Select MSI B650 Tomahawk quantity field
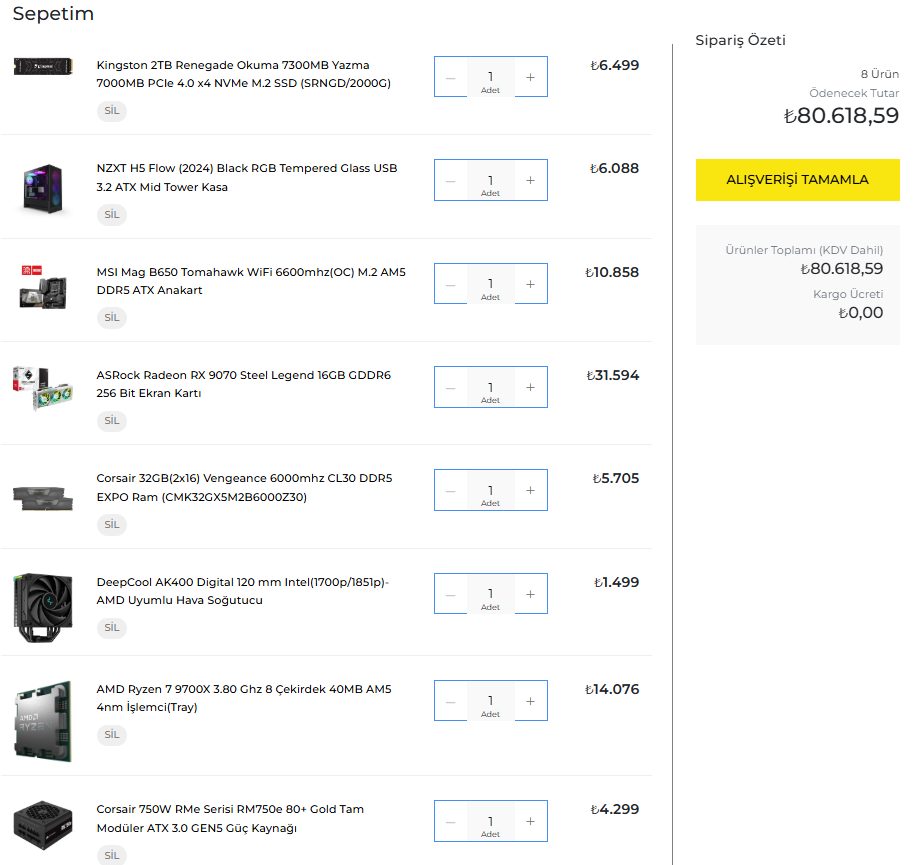The image size is (916, 865). pyautogui.click(x=491, y=284)
